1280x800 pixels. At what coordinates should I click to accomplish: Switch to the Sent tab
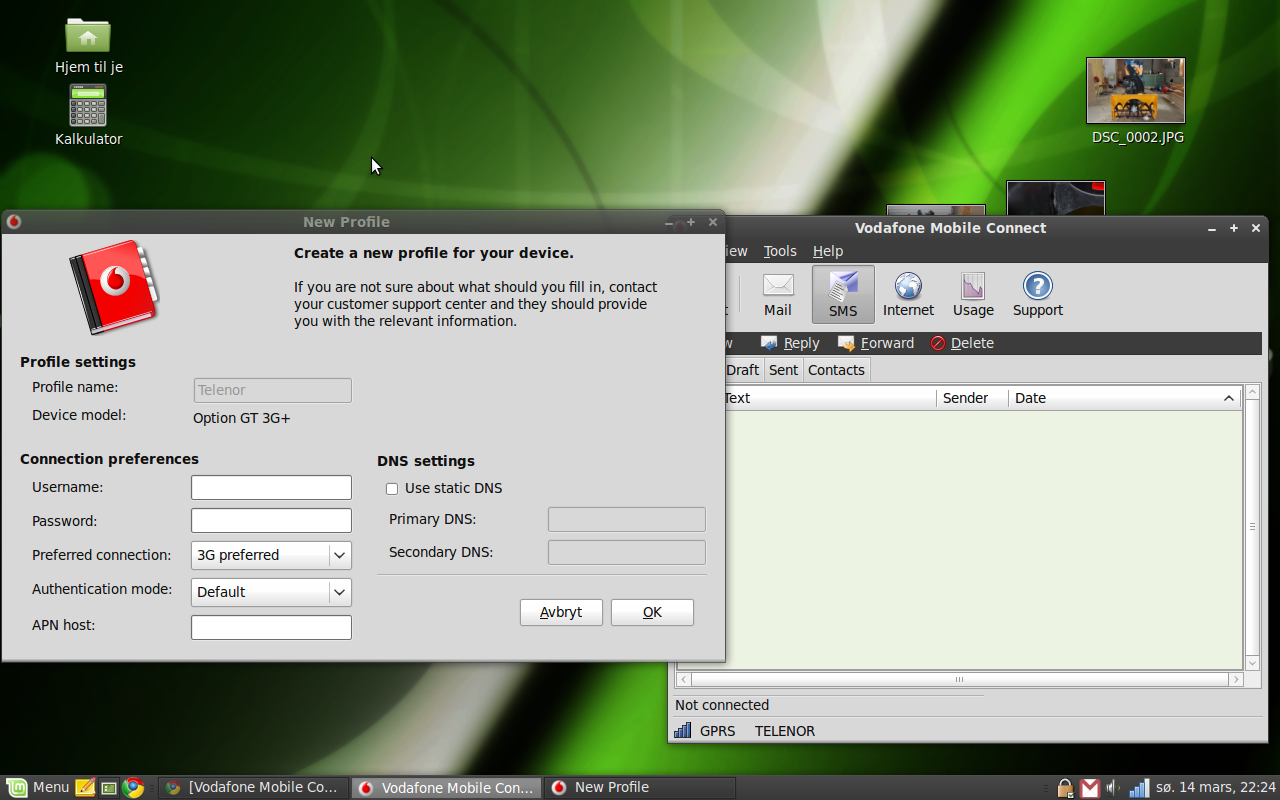tap(783, 370)
